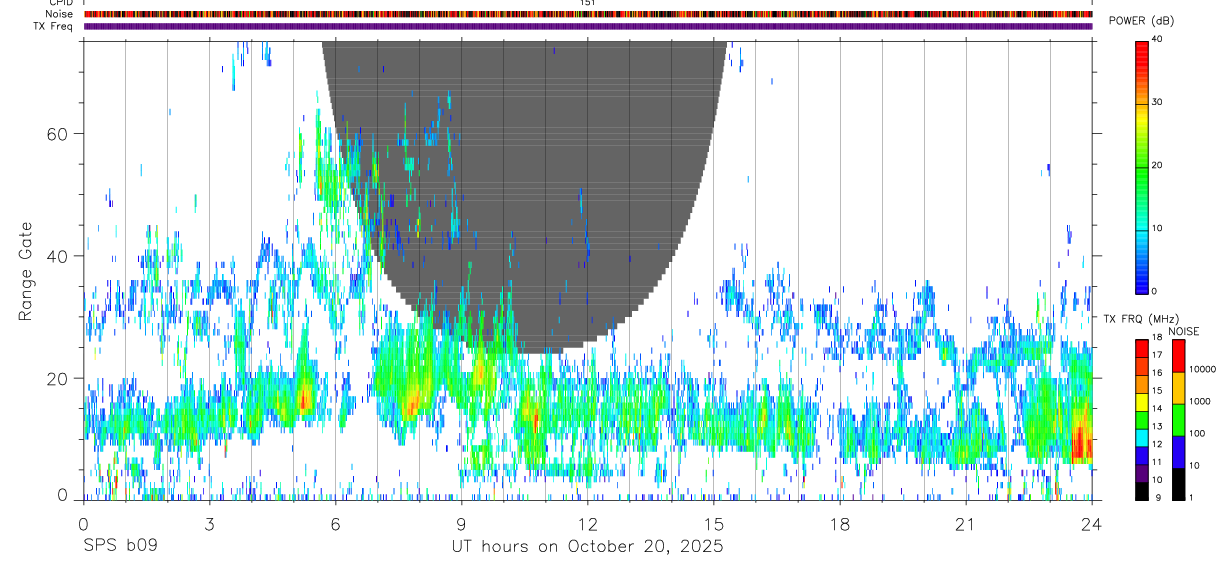Click the '40' tick on power scale

tap(1156, 40)
